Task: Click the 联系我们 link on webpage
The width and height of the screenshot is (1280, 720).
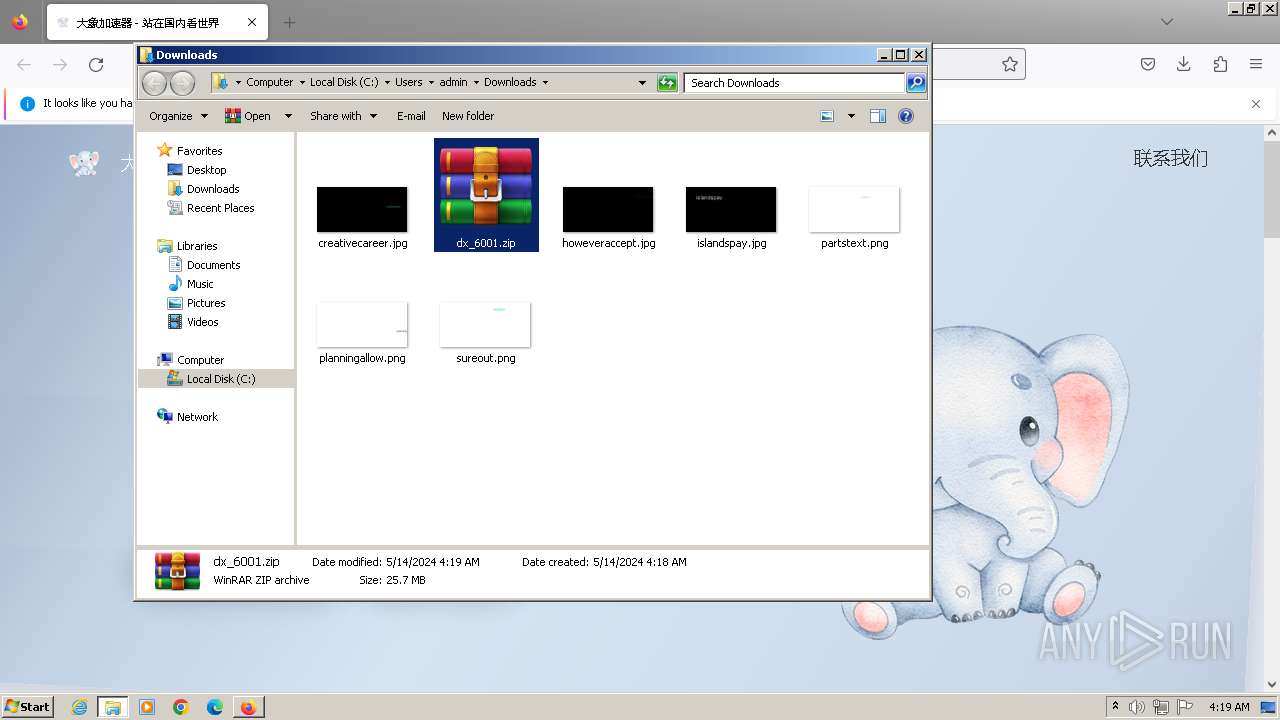Action: tap(1170, 158)
